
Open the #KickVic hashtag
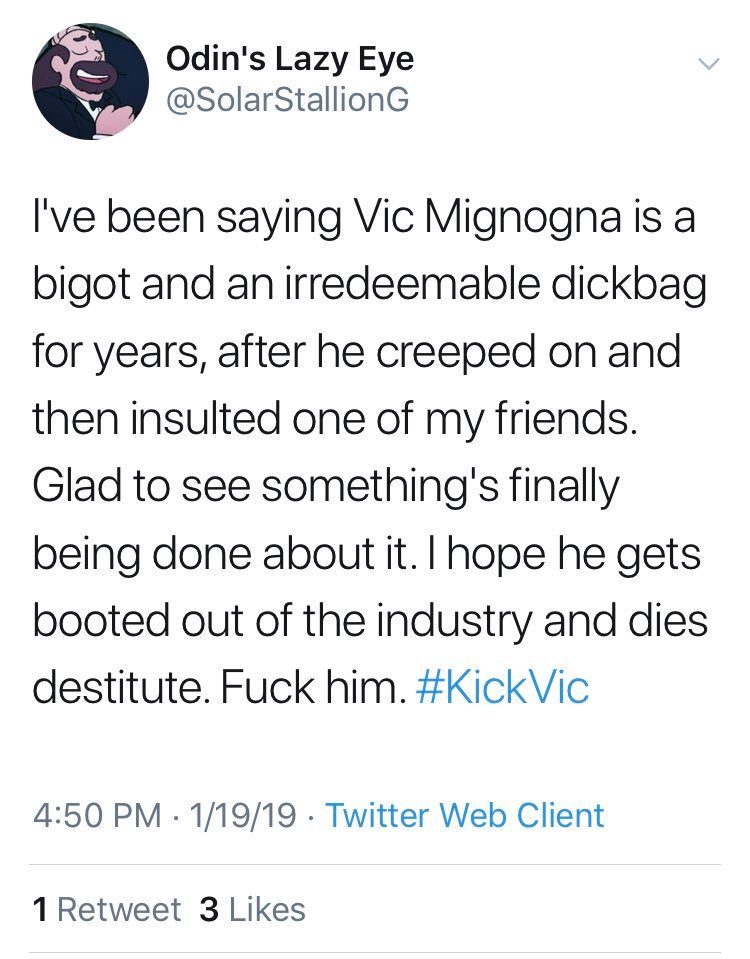point(502,687)
